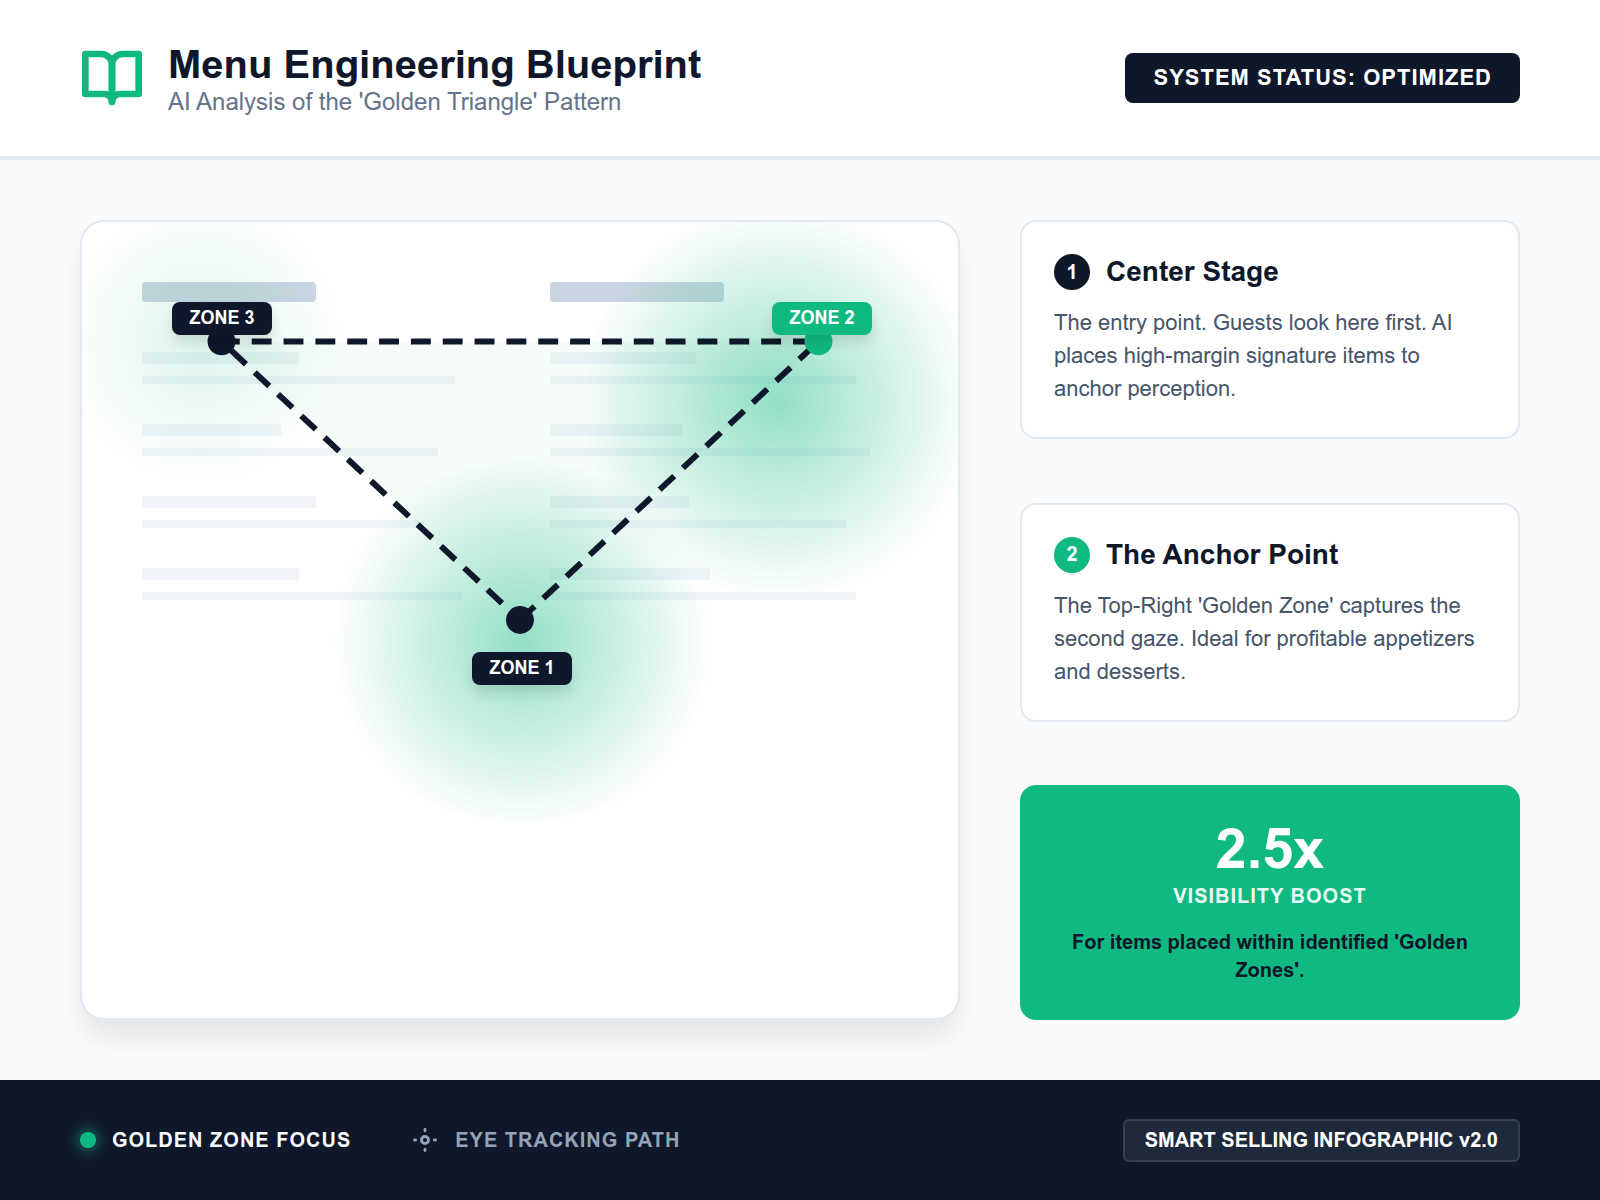
Task: Click the green number 2 badge
Action: [x=1072, y=555]
